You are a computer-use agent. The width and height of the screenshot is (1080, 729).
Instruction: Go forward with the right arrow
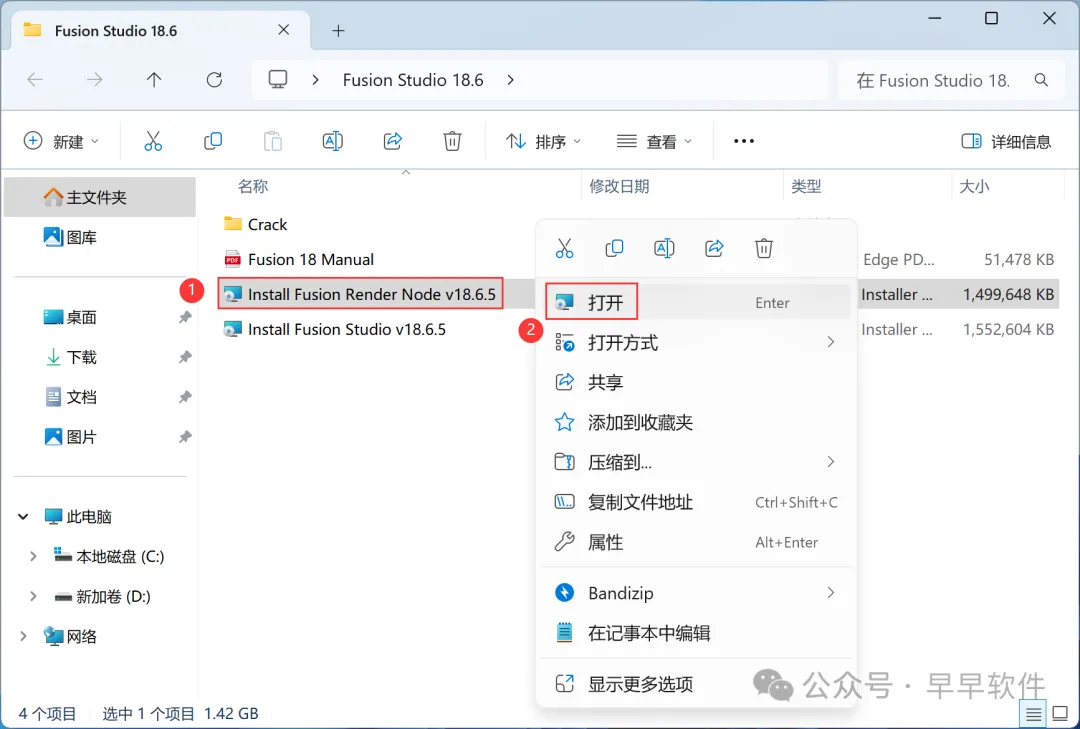point(94,80)
